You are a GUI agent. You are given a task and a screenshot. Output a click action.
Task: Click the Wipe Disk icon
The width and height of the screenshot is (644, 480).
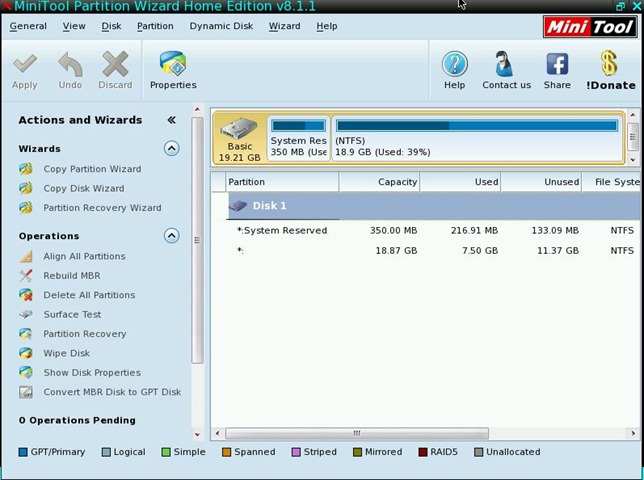[x=25, y=353]
